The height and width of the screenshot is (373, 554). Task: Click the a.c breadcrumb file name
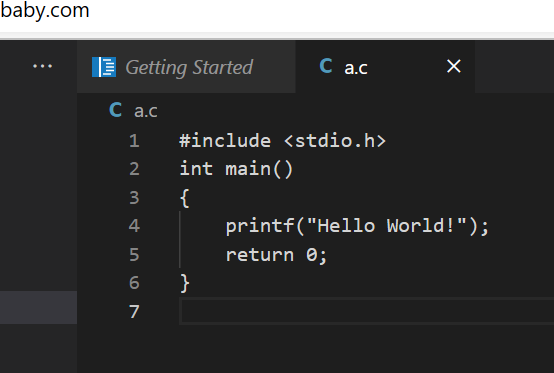click(x=146, y=111)
